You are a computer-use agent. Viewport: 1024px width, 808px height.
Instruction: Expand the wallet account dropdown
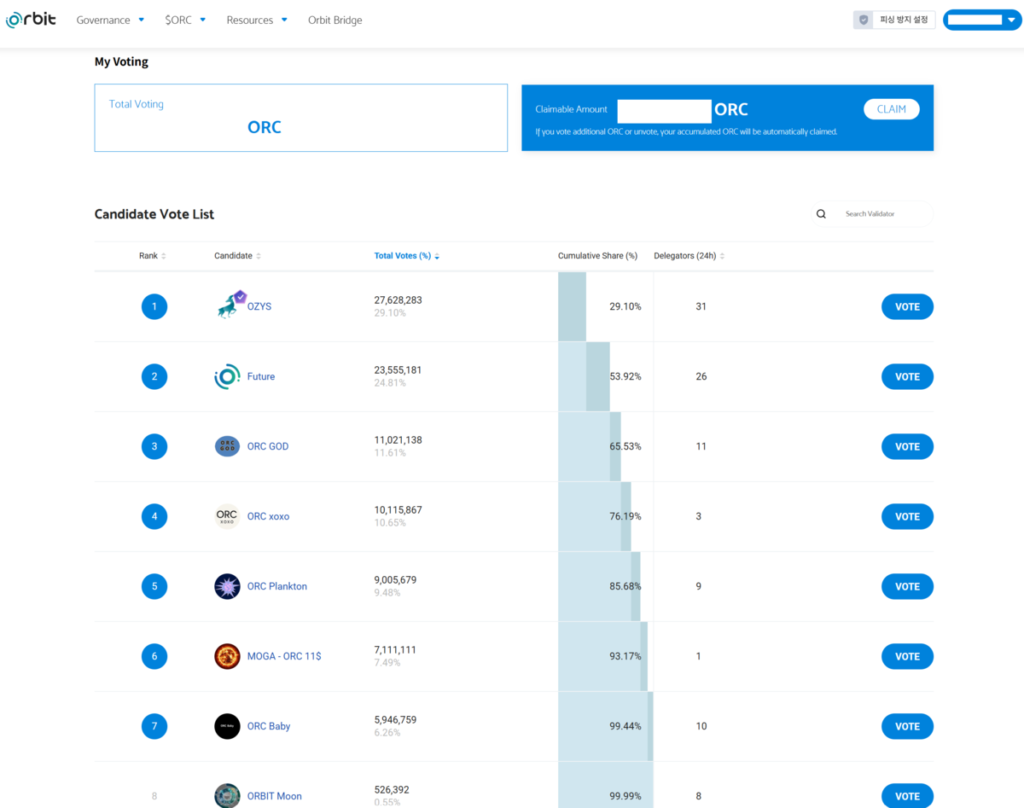[982, 20]
